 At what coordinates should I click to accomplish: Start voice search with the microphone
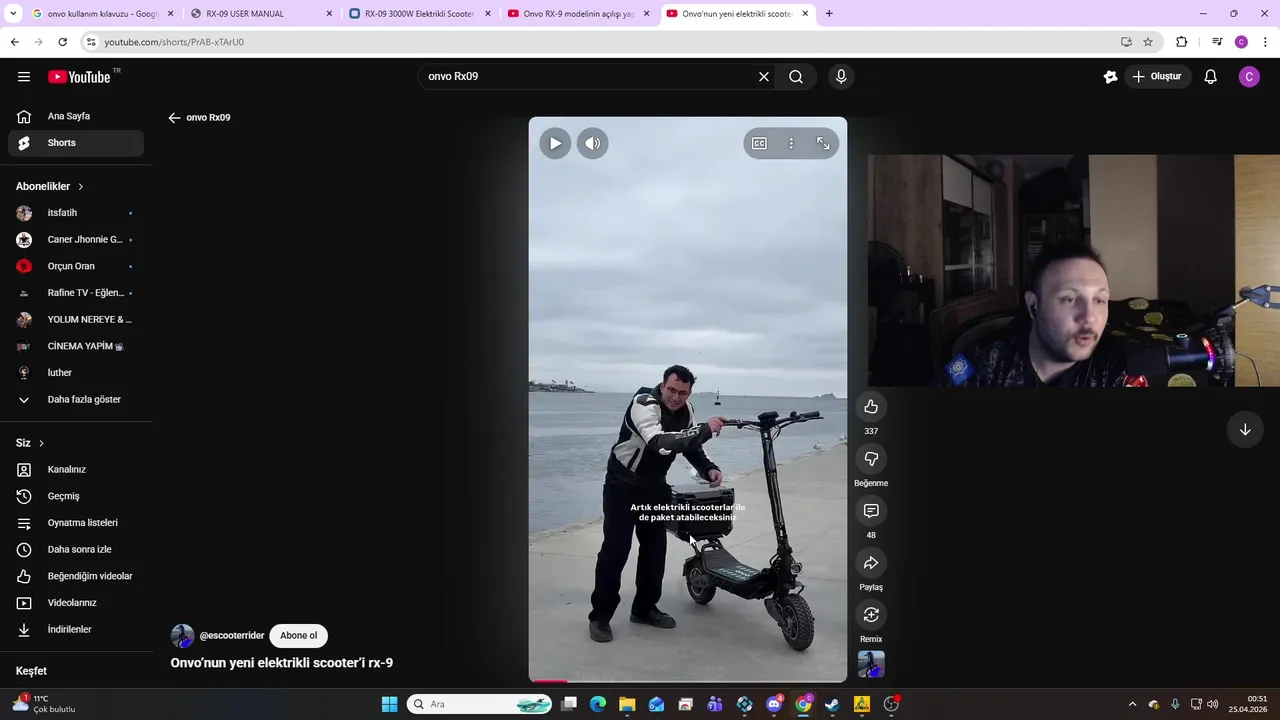pyautogui.click(x=841, y=77)
